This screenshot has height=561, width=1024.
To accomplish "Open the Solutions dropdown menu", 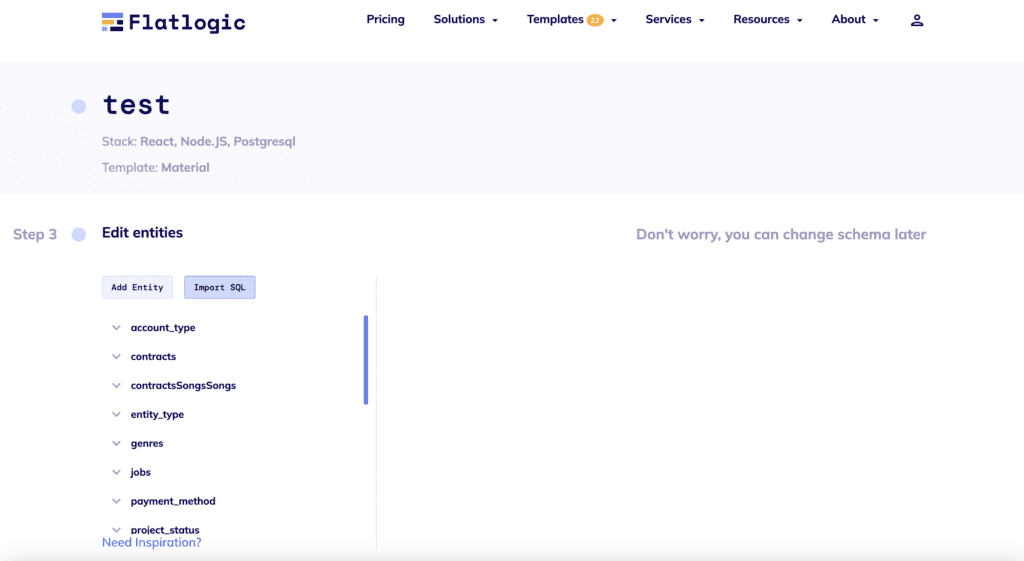I will tap(466, 20).
